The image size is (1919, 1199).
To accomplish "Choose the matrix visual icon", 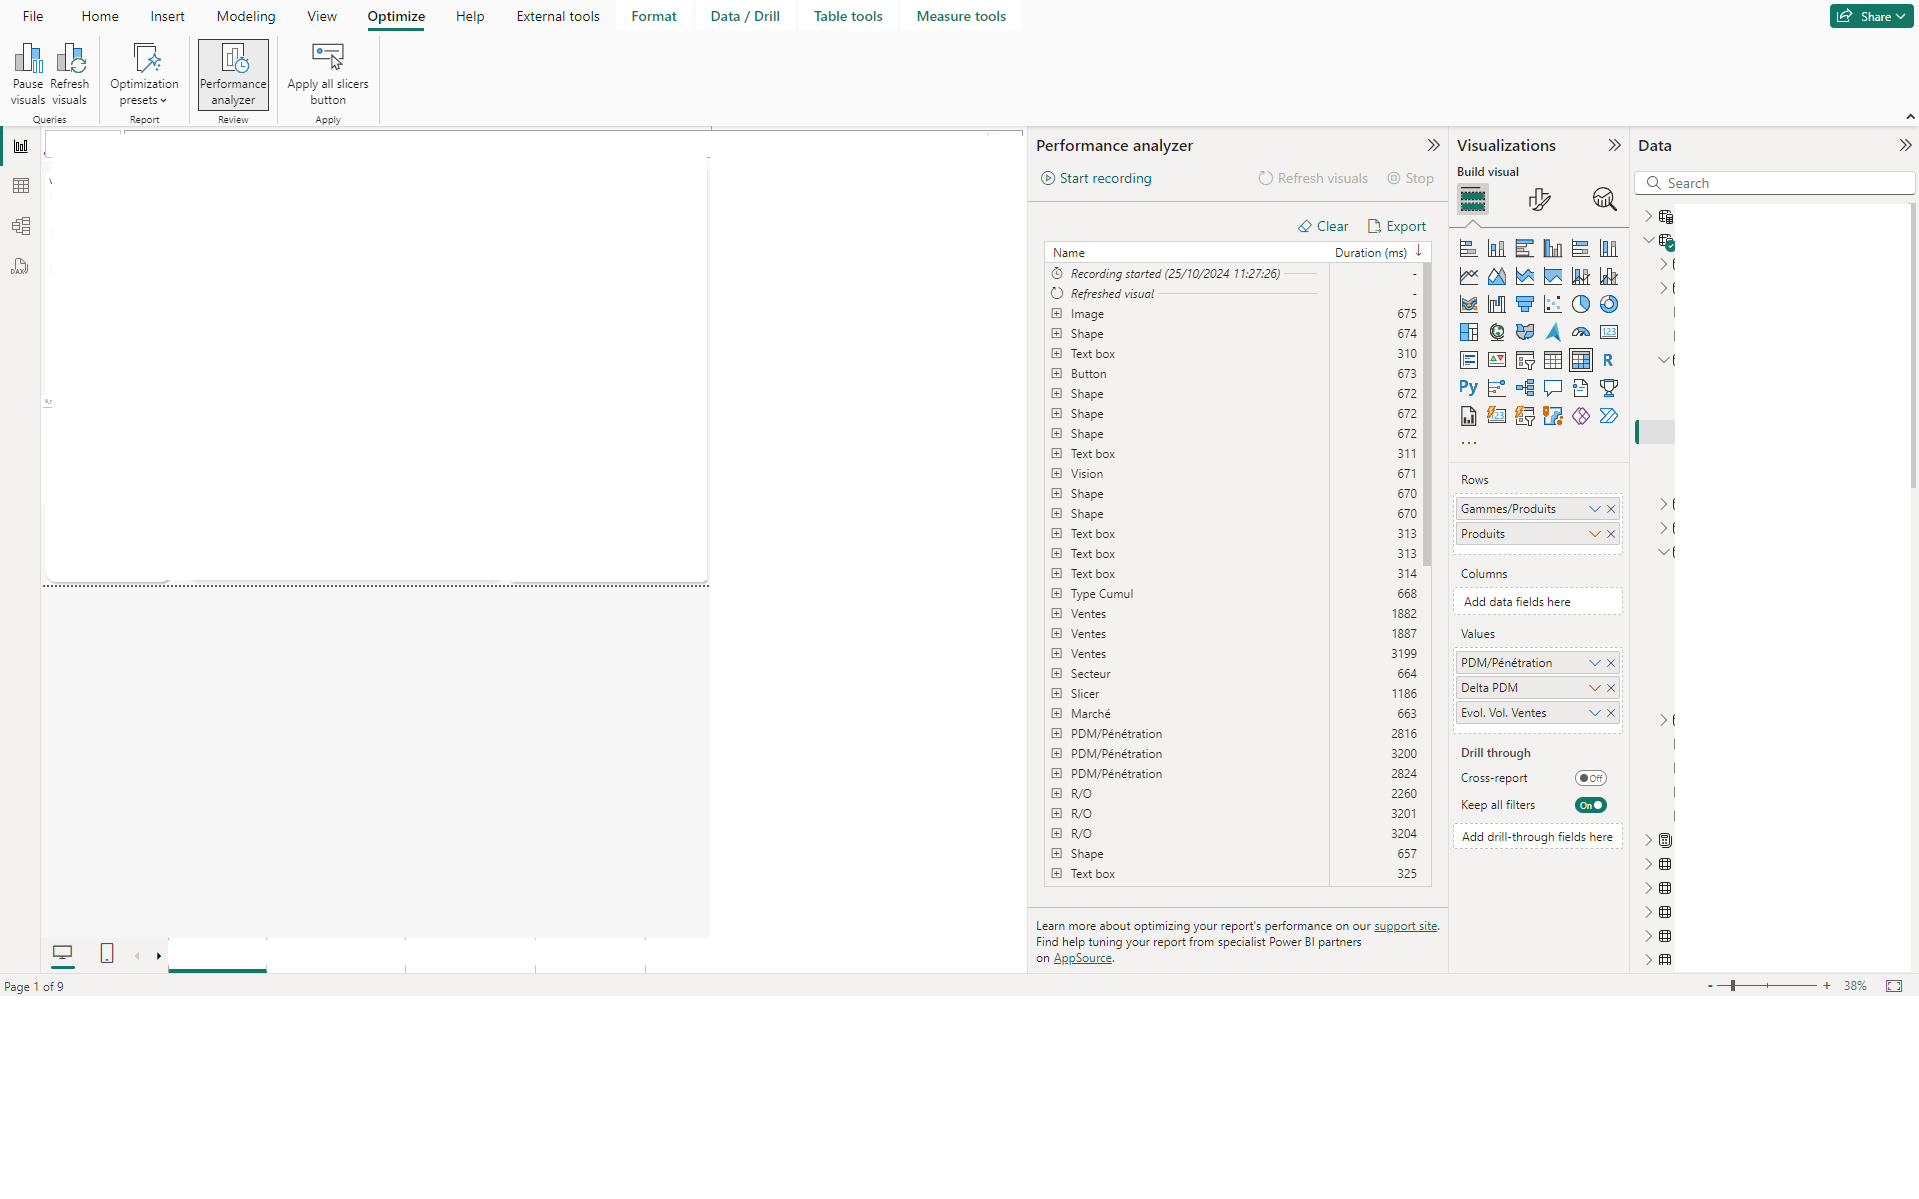I will [x=1580, y=361].
